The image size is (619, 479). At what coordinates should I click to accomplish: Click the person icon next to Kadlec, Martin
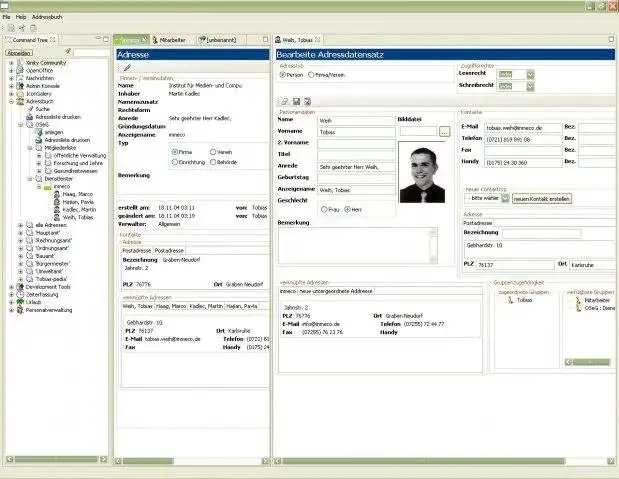57,209
